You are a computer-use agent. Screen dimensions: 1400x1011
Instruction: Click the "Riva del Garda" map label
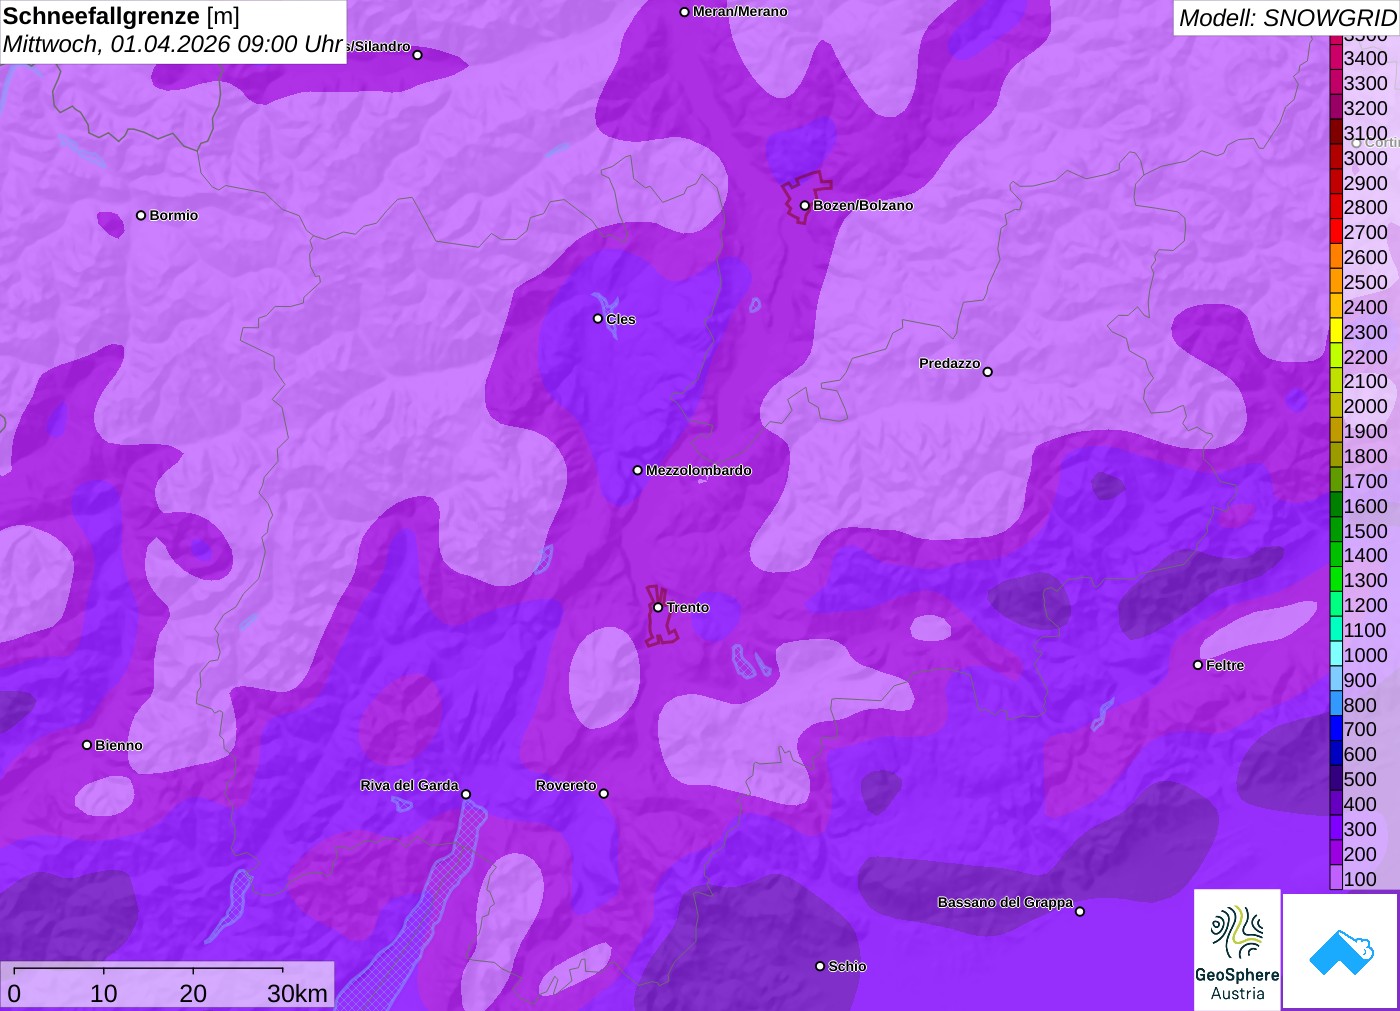coord(409,785)
